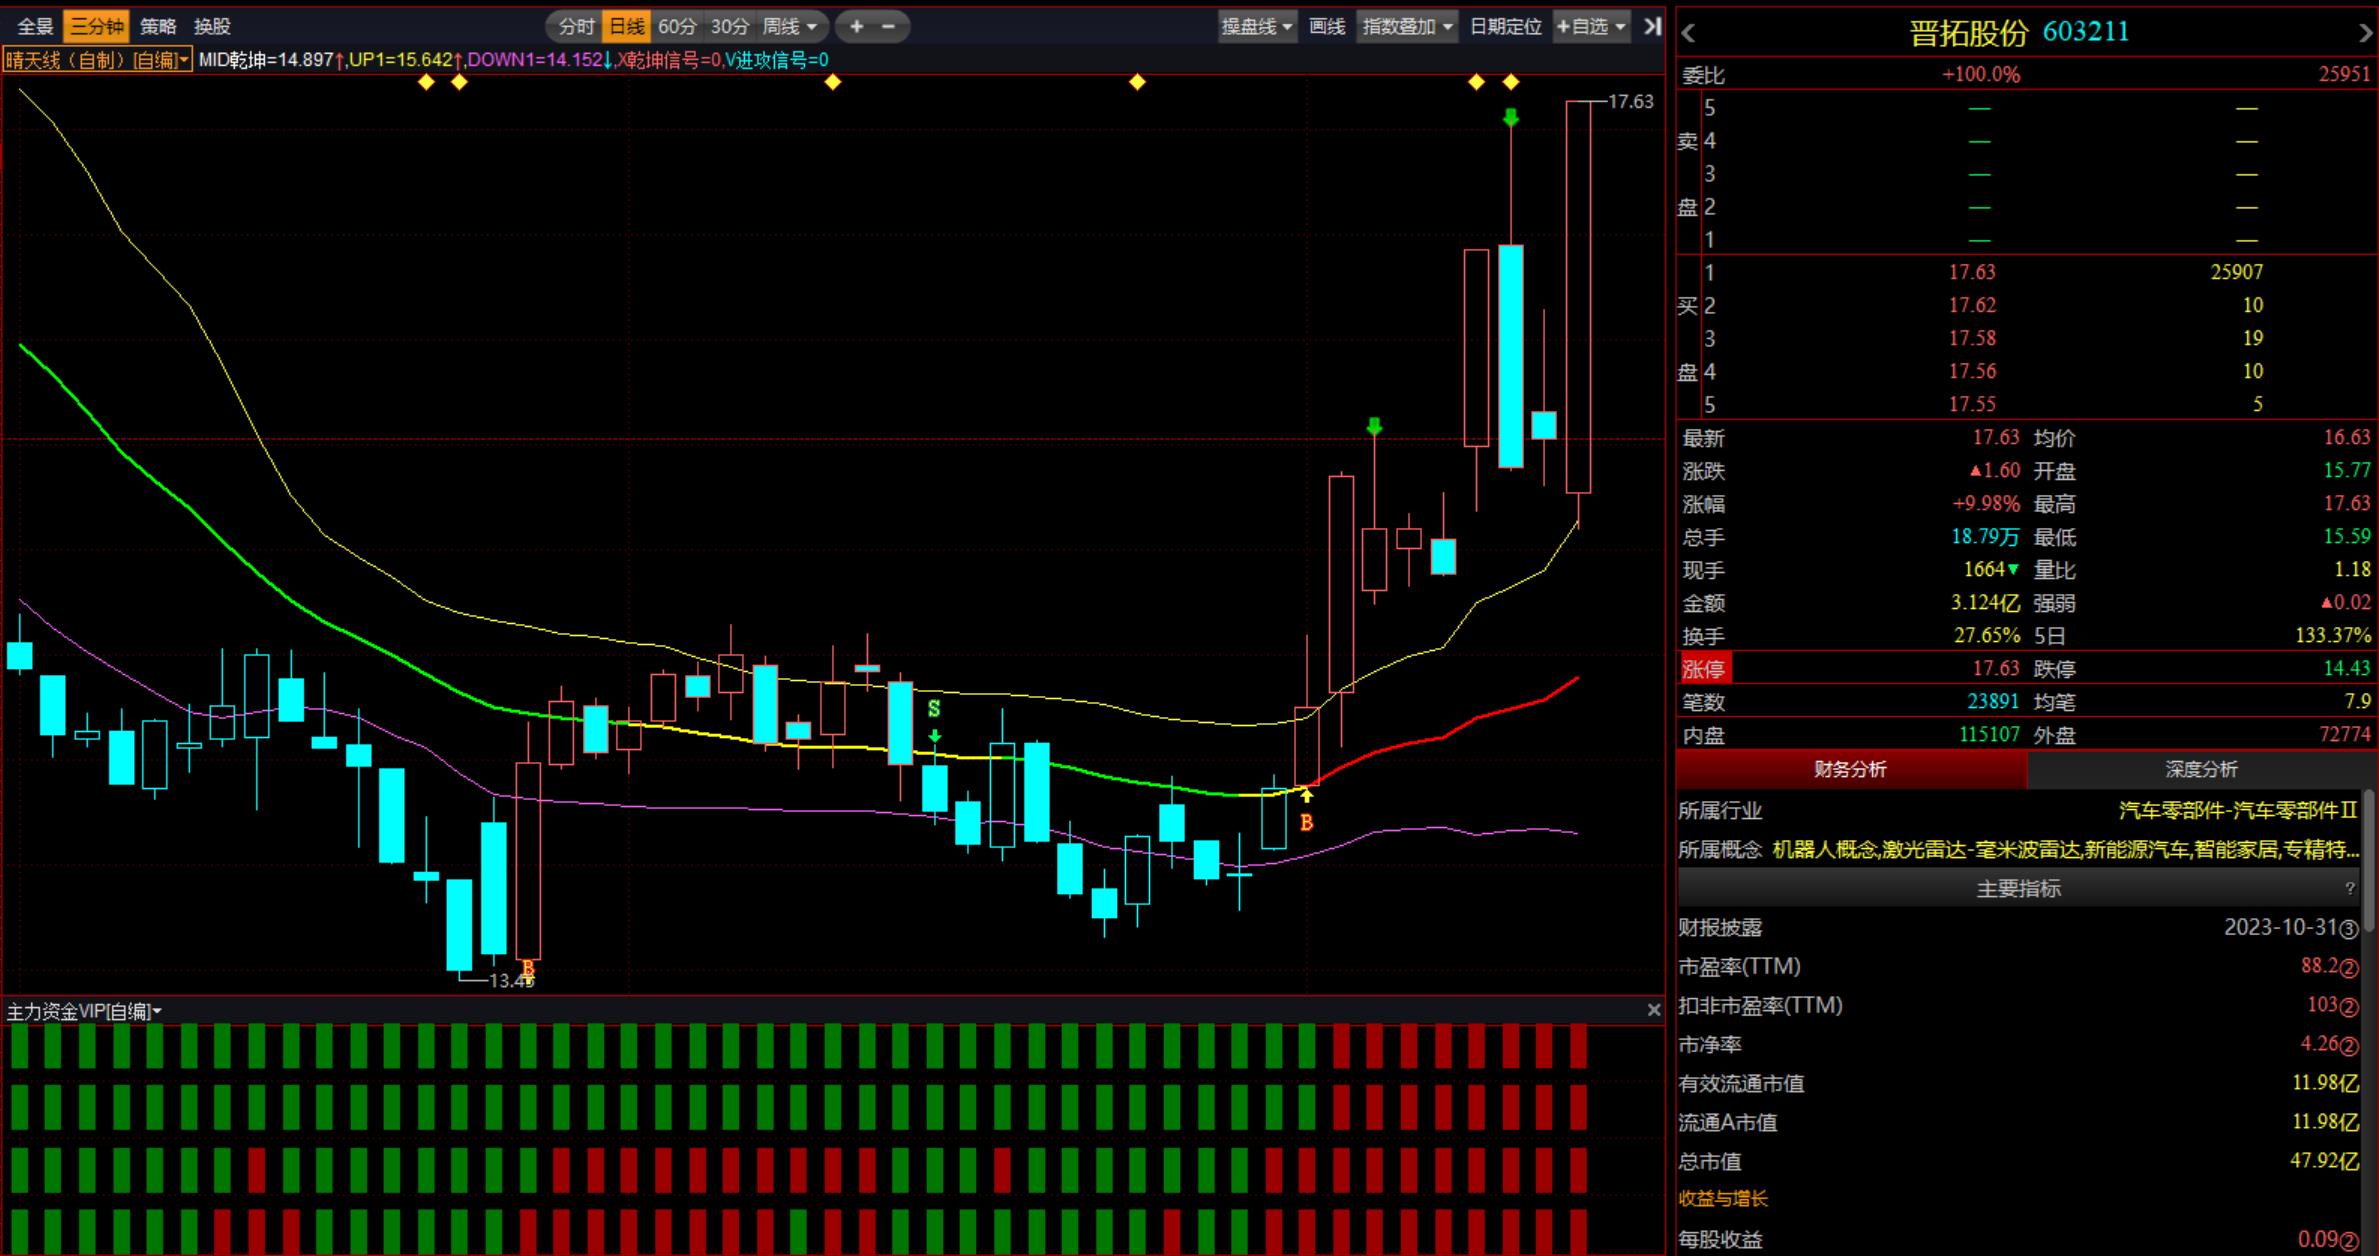Switch to 深度分析 tab
This screenshot has height=1256, width=2379.
tap(2201, 769)
